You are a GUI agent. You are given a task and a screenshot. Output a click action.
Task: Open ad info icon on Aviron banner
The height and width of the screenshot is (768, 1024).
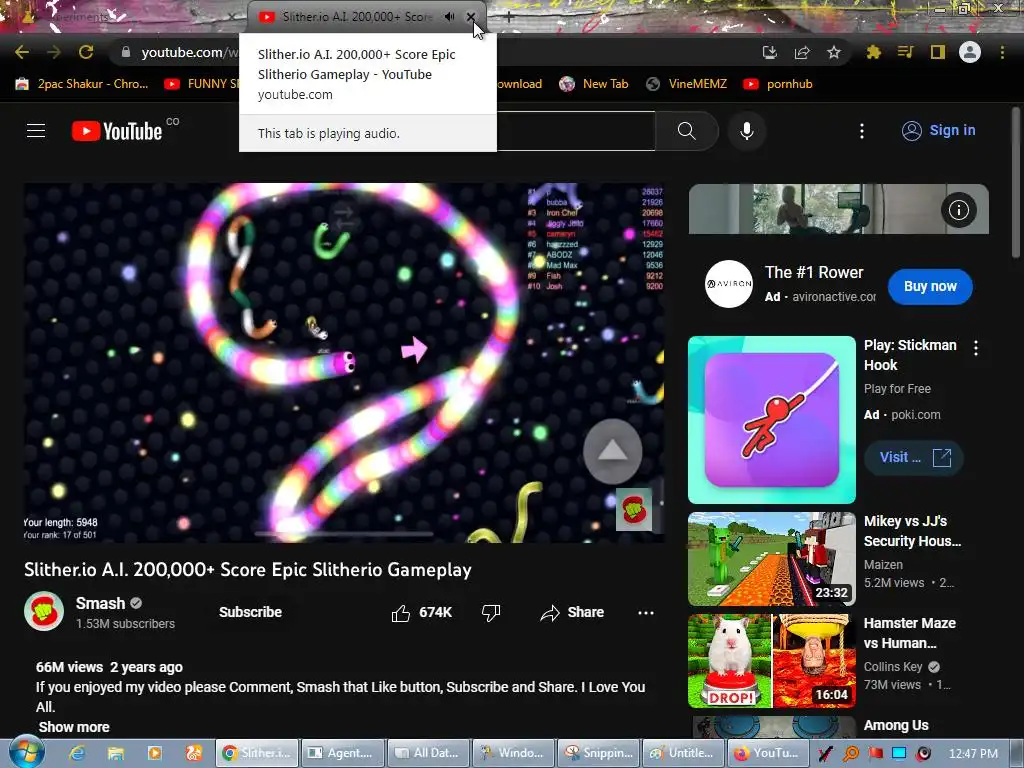click(x=959, y=210)
